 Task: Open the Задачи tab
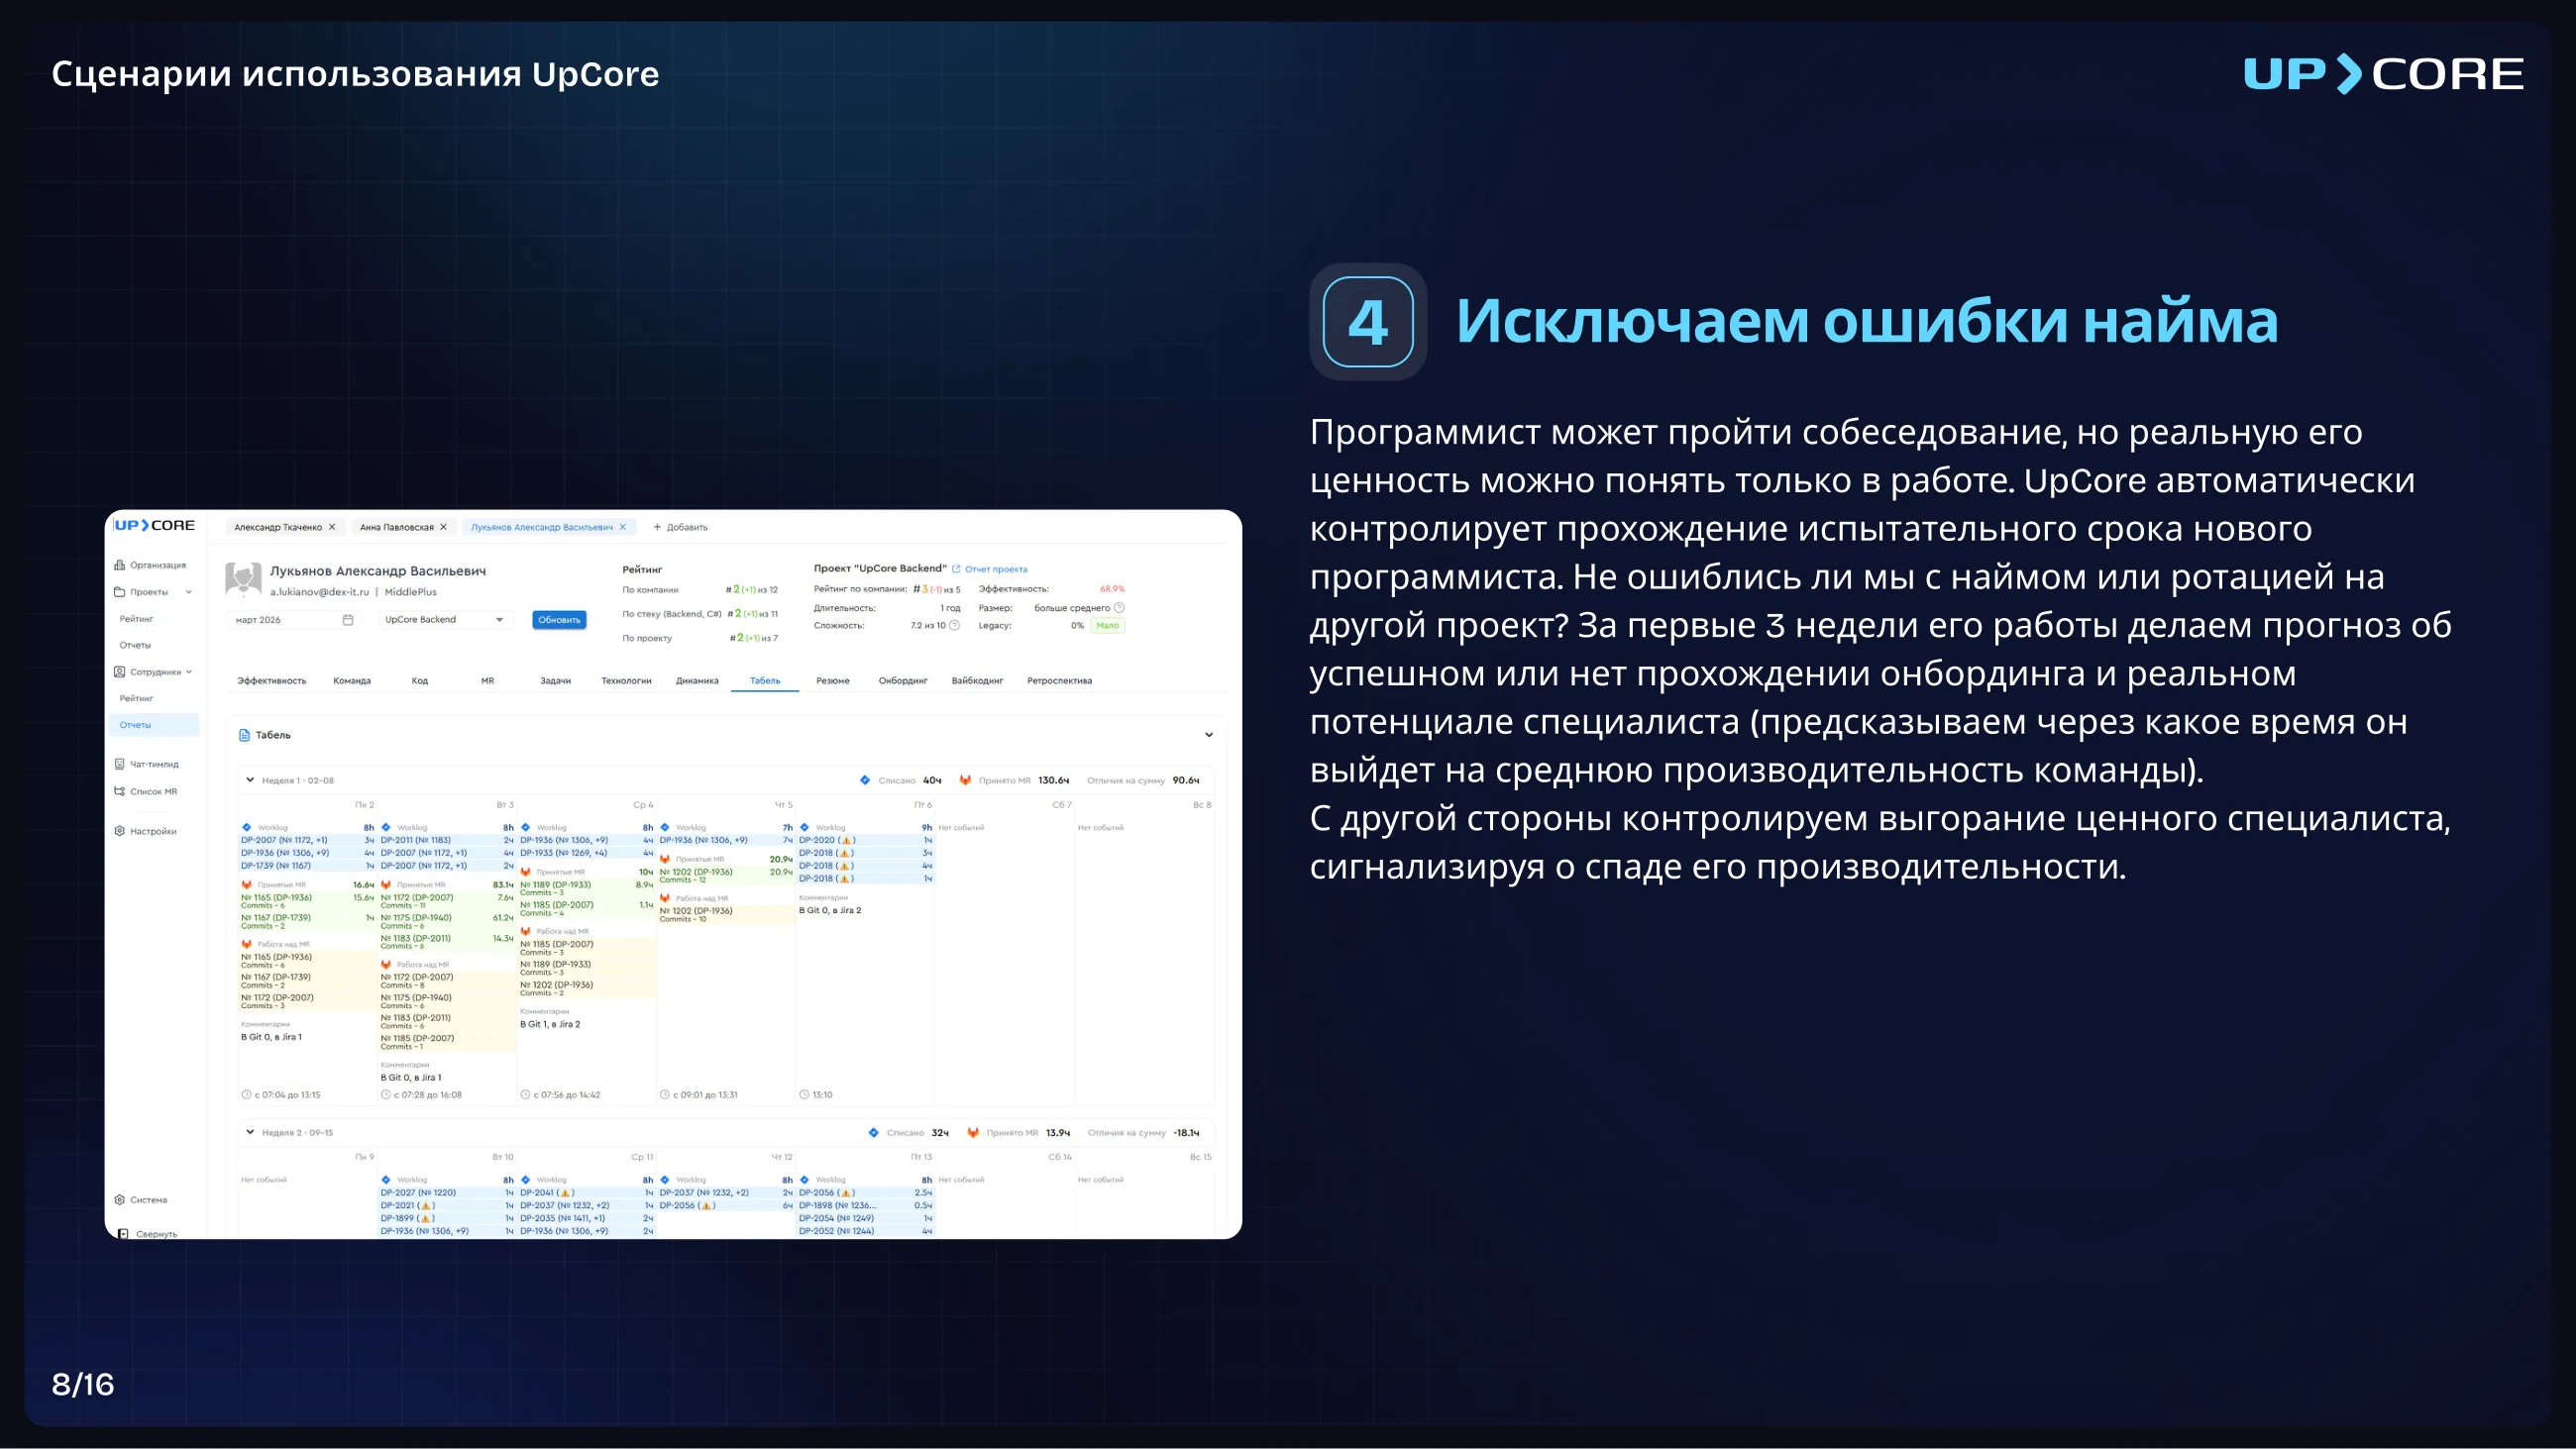point(556,681)
